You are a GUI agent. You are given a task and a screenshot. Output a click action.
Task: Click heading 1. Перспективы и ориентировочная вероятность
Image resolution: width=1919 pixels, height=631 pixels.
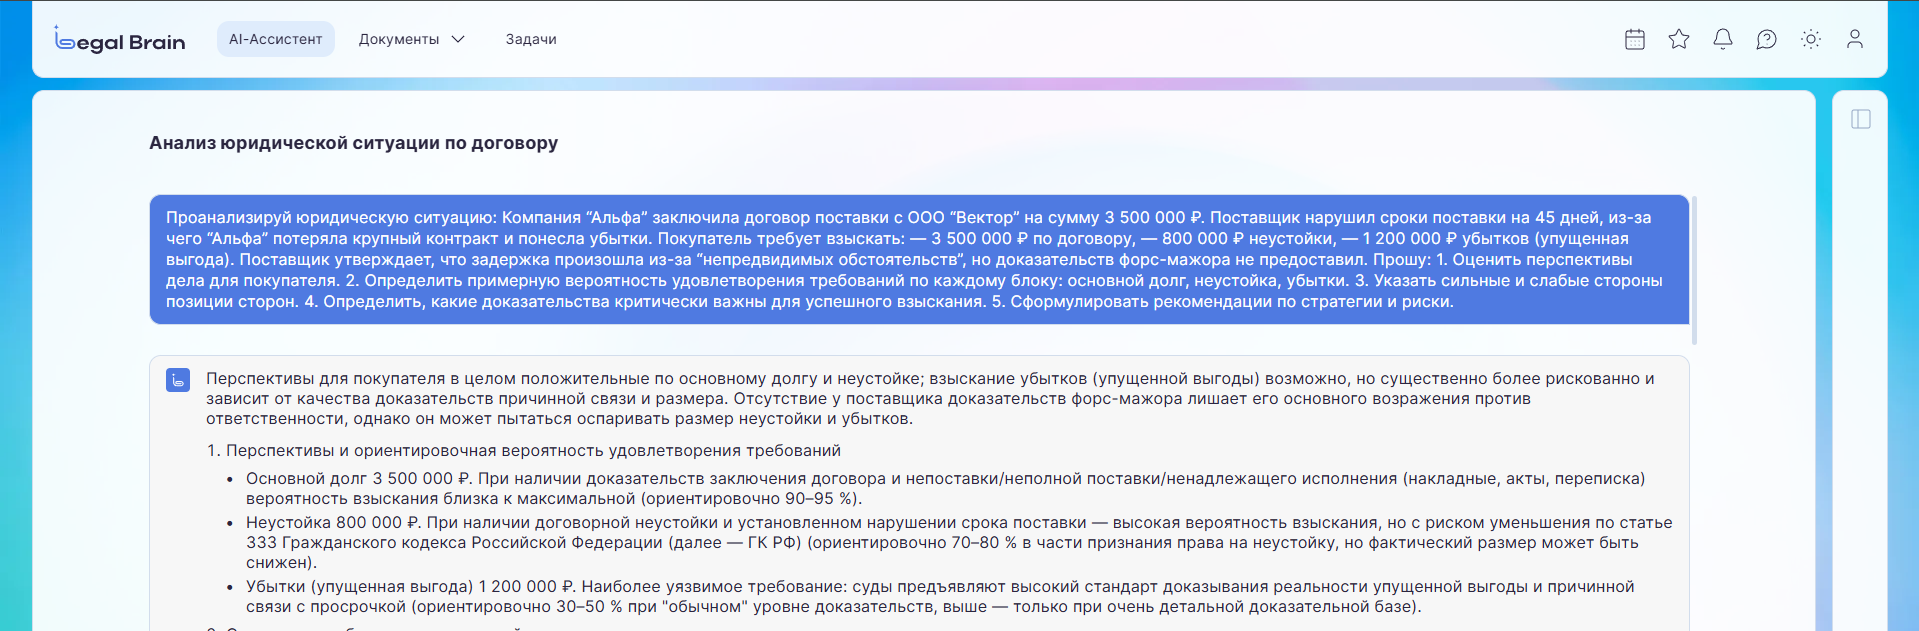pos(523,450)
